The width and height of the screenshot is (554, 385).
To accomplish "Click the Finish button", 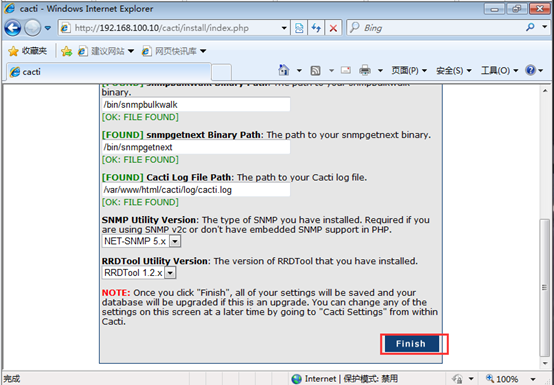I will pos(412,344).
